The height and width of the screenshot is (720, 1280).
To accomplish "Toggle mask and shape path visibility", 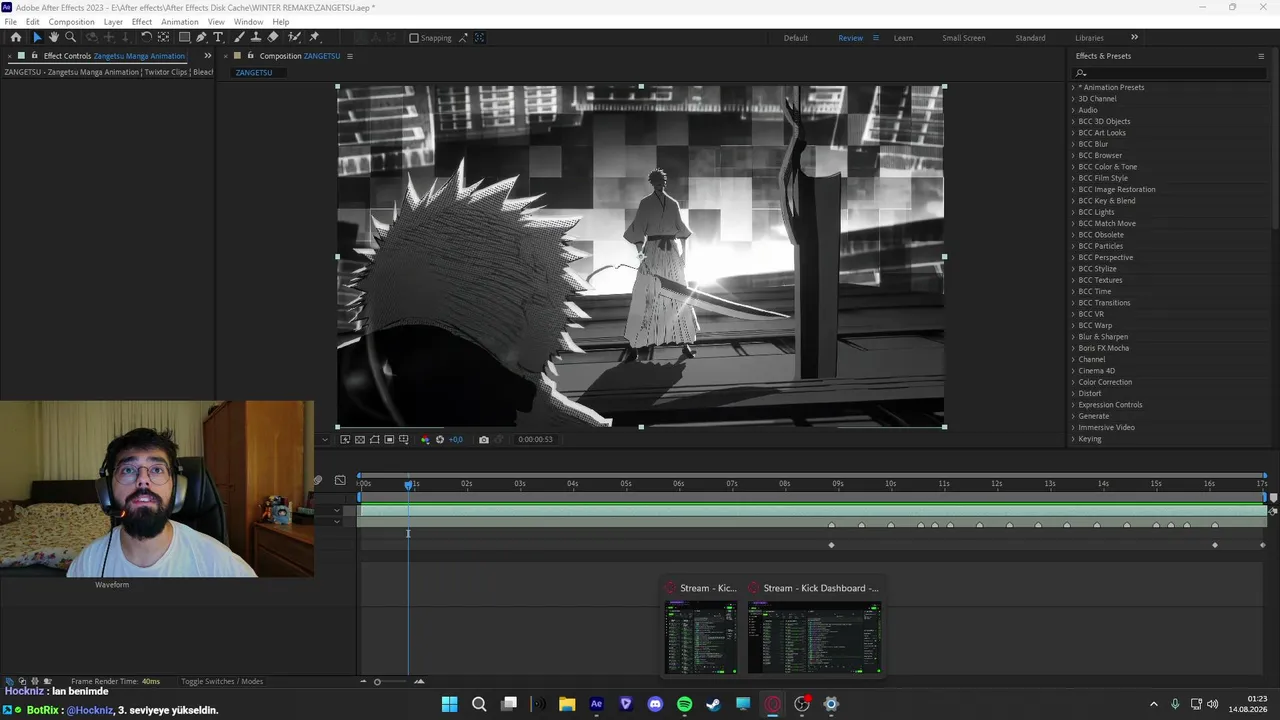I will click(x=375, y=440).
